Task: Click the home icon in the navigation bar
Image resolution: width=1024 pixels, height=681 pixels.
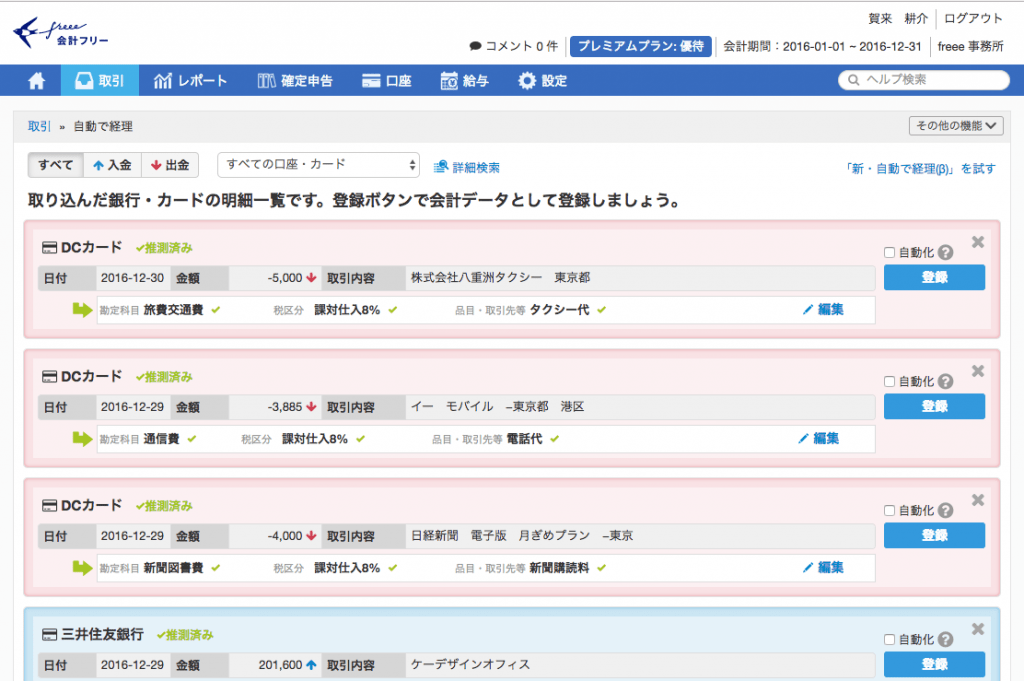Action: (36, 80)
